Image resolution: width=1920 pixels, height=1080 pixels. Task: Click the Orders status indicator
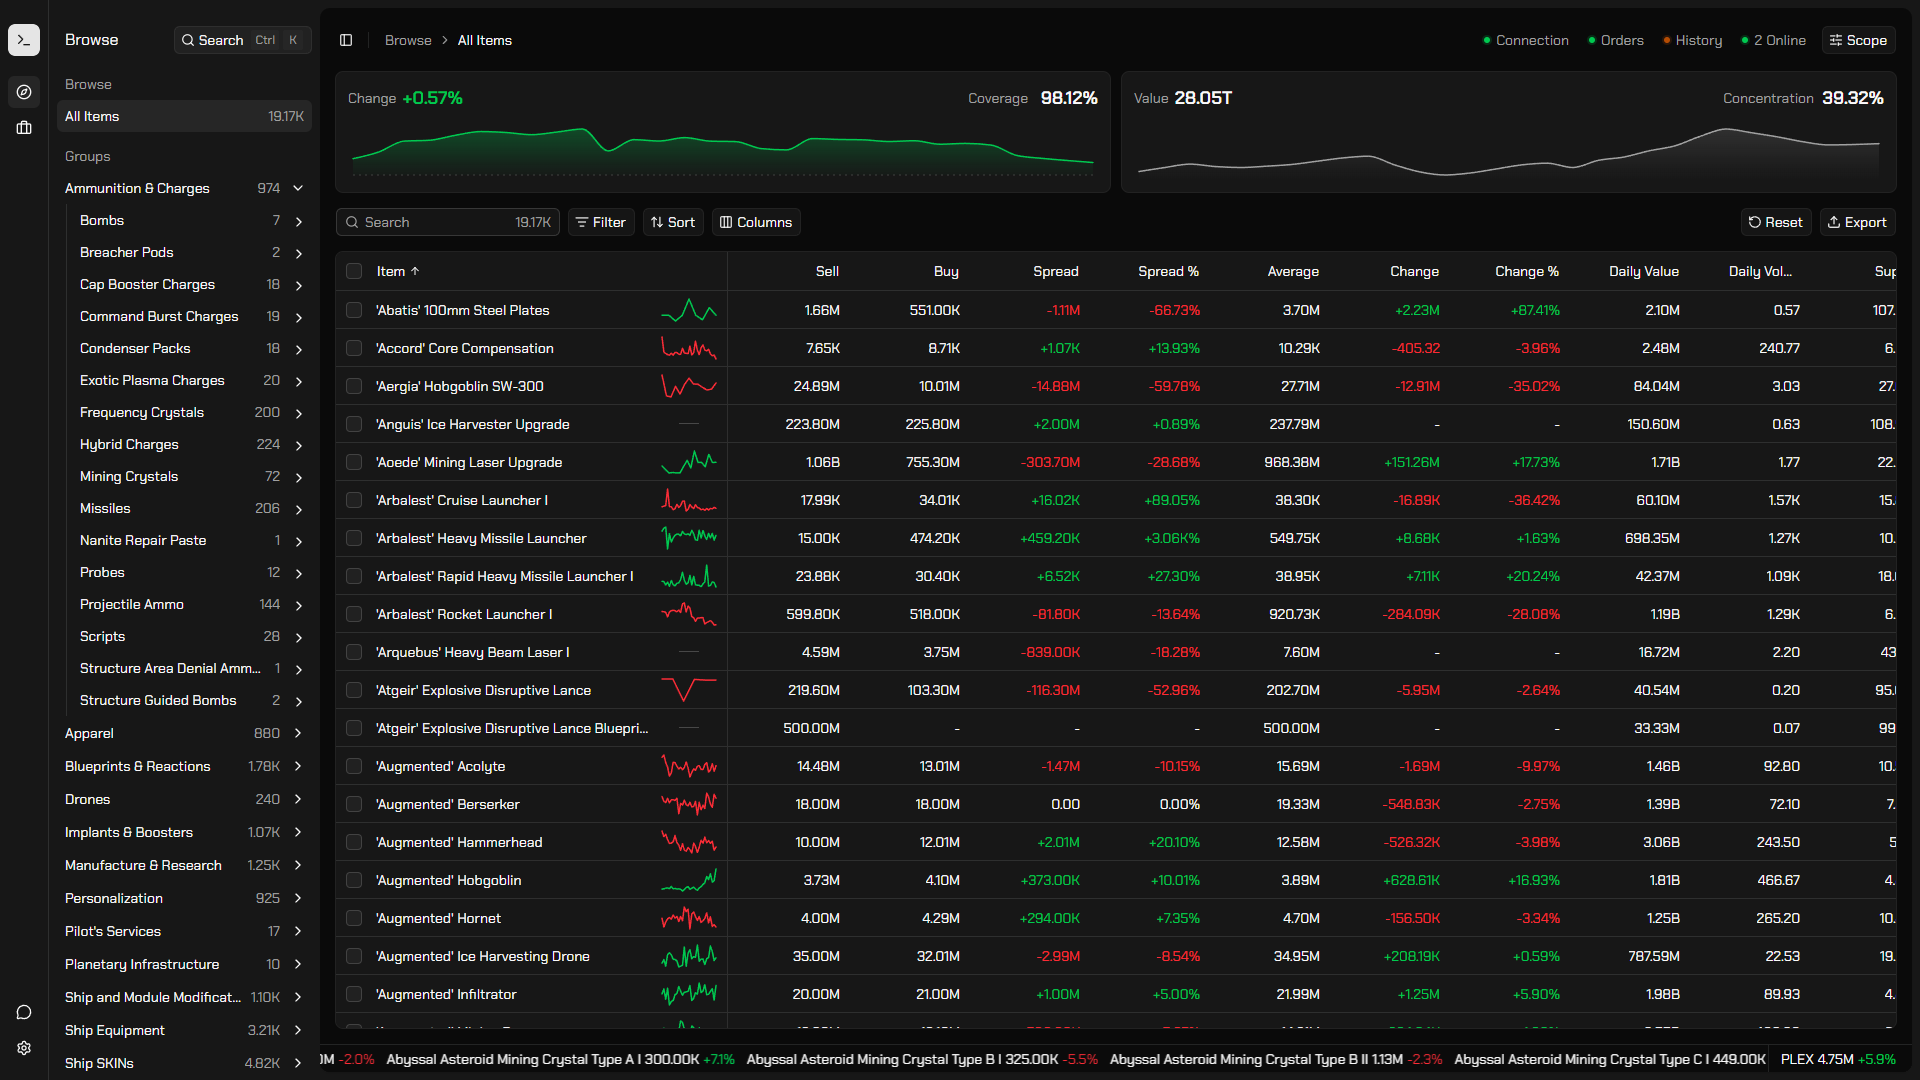[x=1615, y=40]
